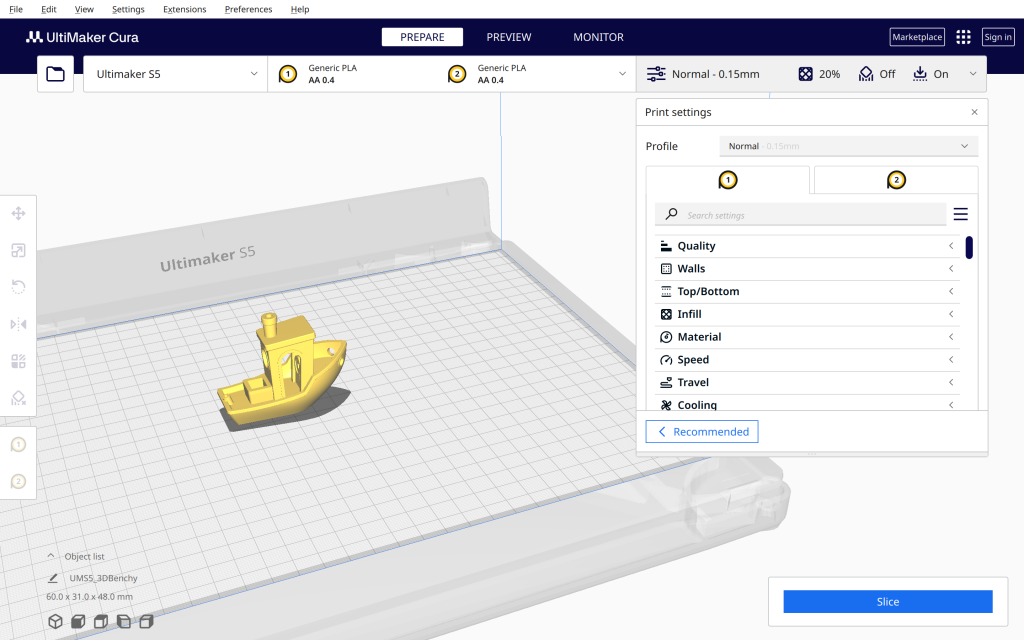The image size is (1024, 640).
Task: Select the Move tool
Action: 18,213
